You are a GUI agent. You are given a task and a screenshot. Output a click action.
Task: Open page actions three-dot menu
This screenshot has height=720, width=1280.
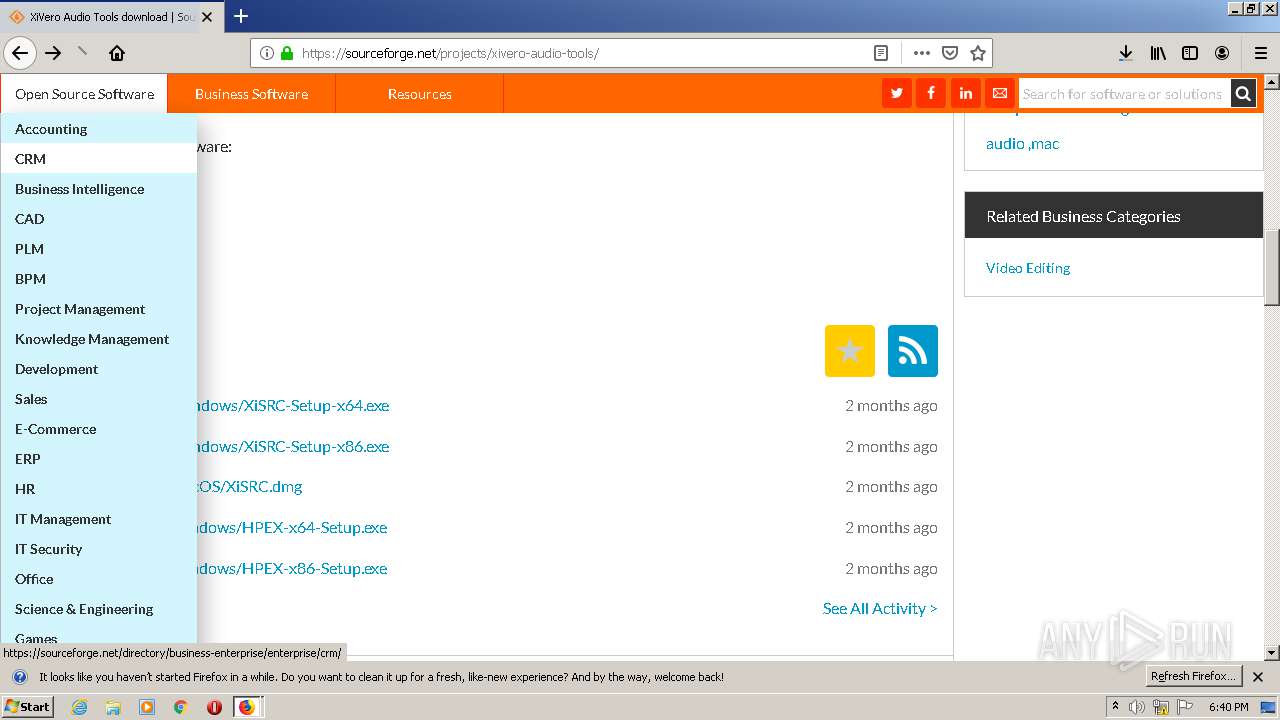tap(922, 53)
